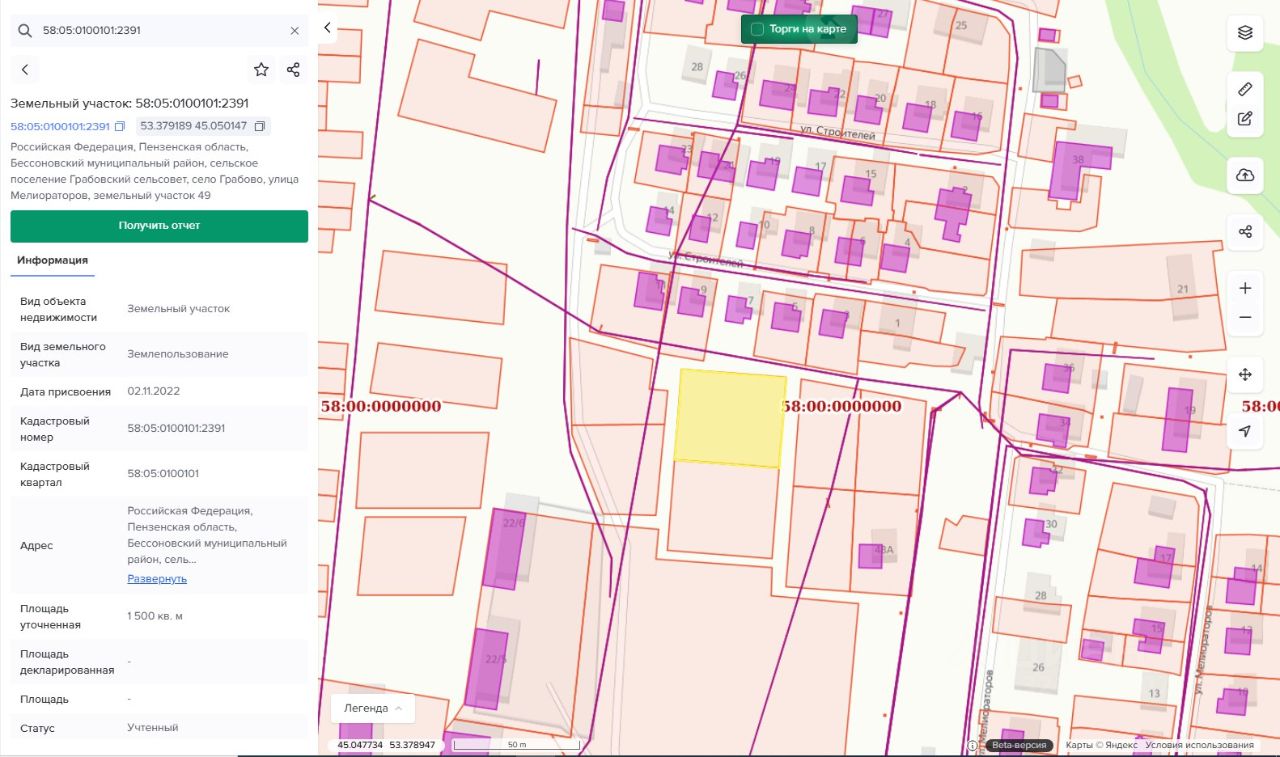Click the four-arrow move map icon

point(1245,375)
